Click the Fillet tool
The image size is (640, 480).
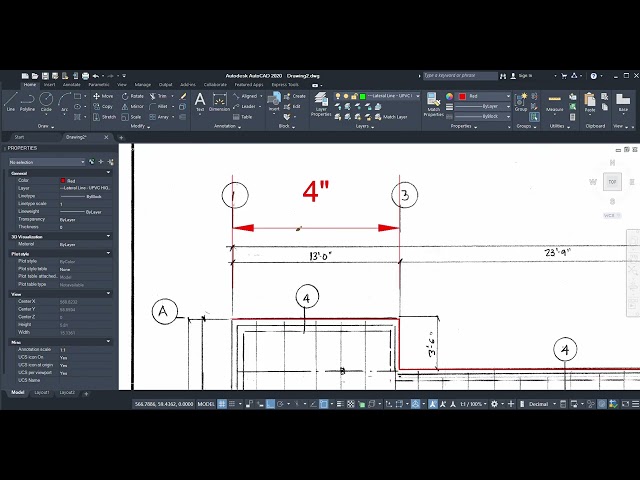click(x=159, y=107)
